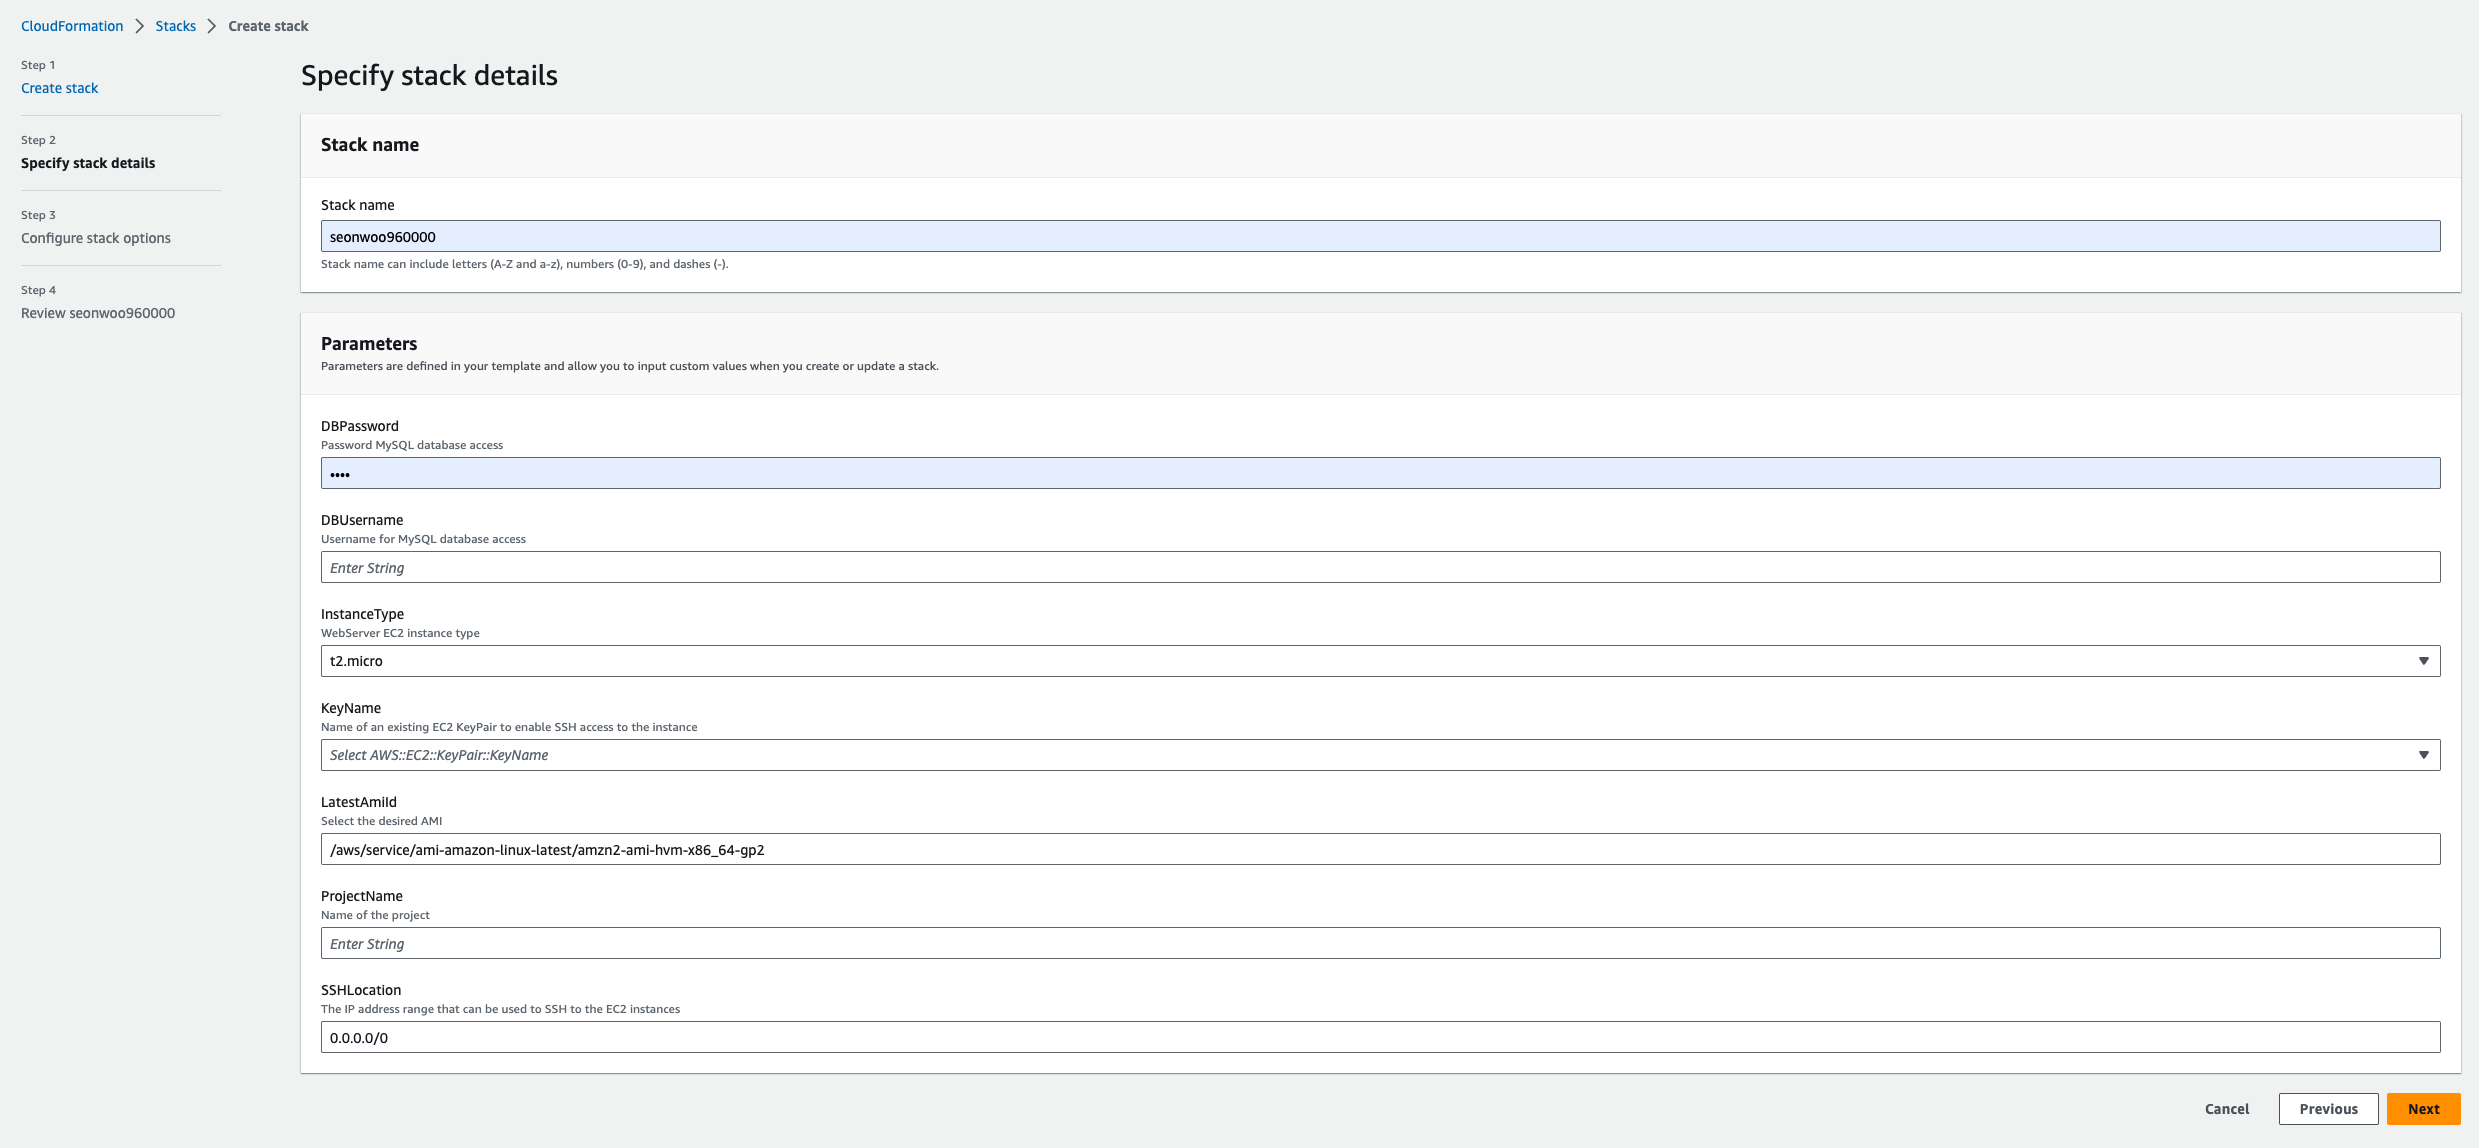This screenshot has width=2479, height=1148.
Task: Click breadcrumb chevron after CloudFormation
Action: [x=140, y=26]
